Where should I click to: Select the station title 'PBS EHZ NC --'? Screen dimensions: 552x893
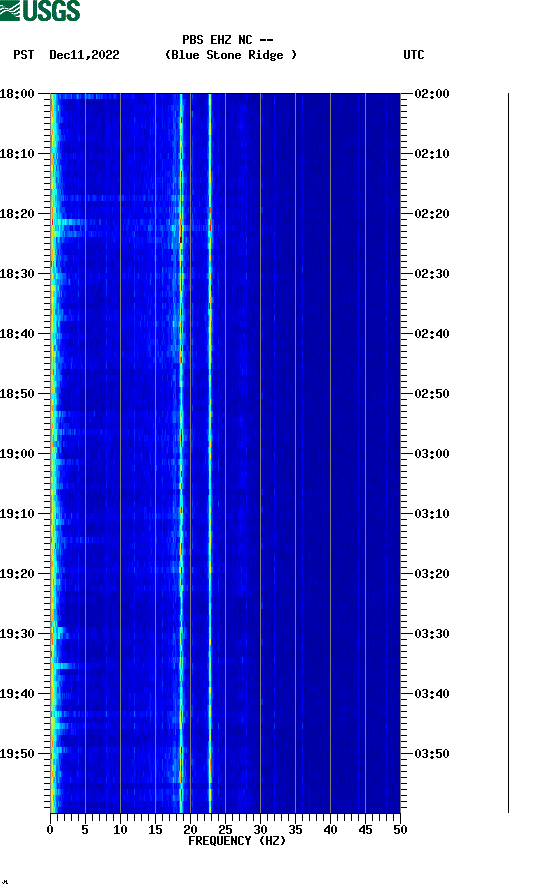pyautogui.click(x=228, y=40)
